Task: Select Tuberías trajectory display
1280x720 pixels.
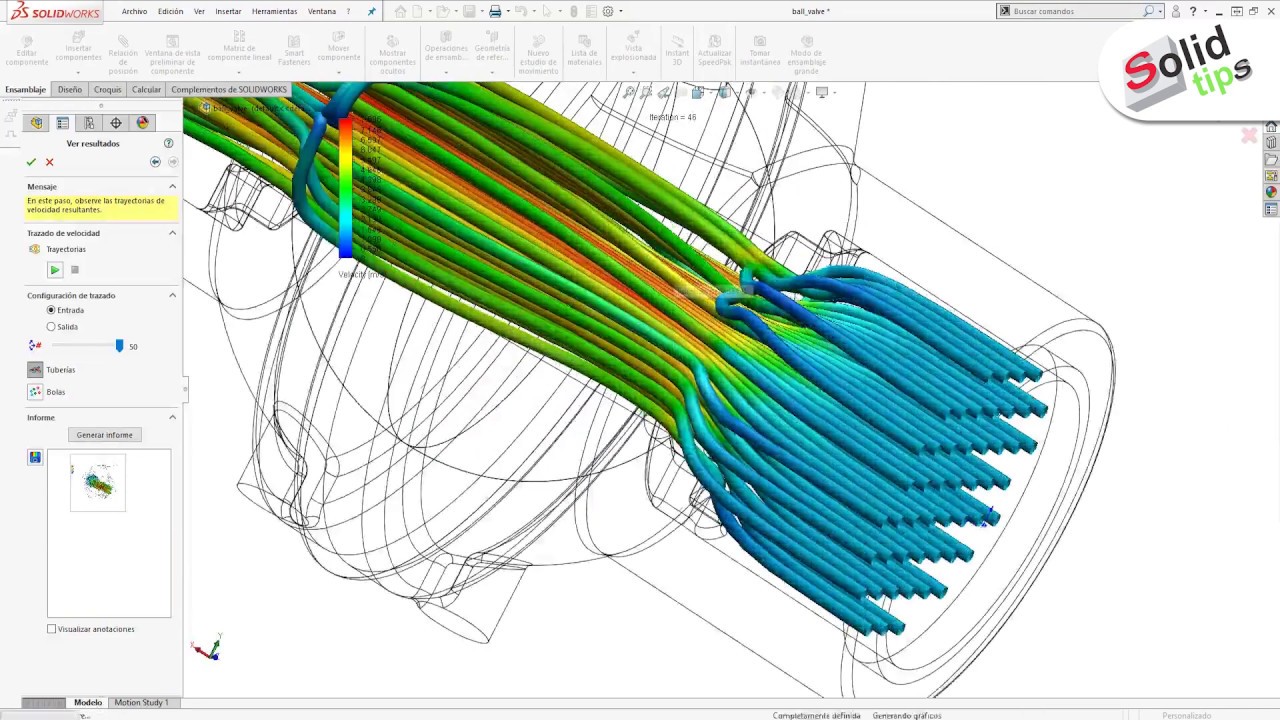Action: 35,370
